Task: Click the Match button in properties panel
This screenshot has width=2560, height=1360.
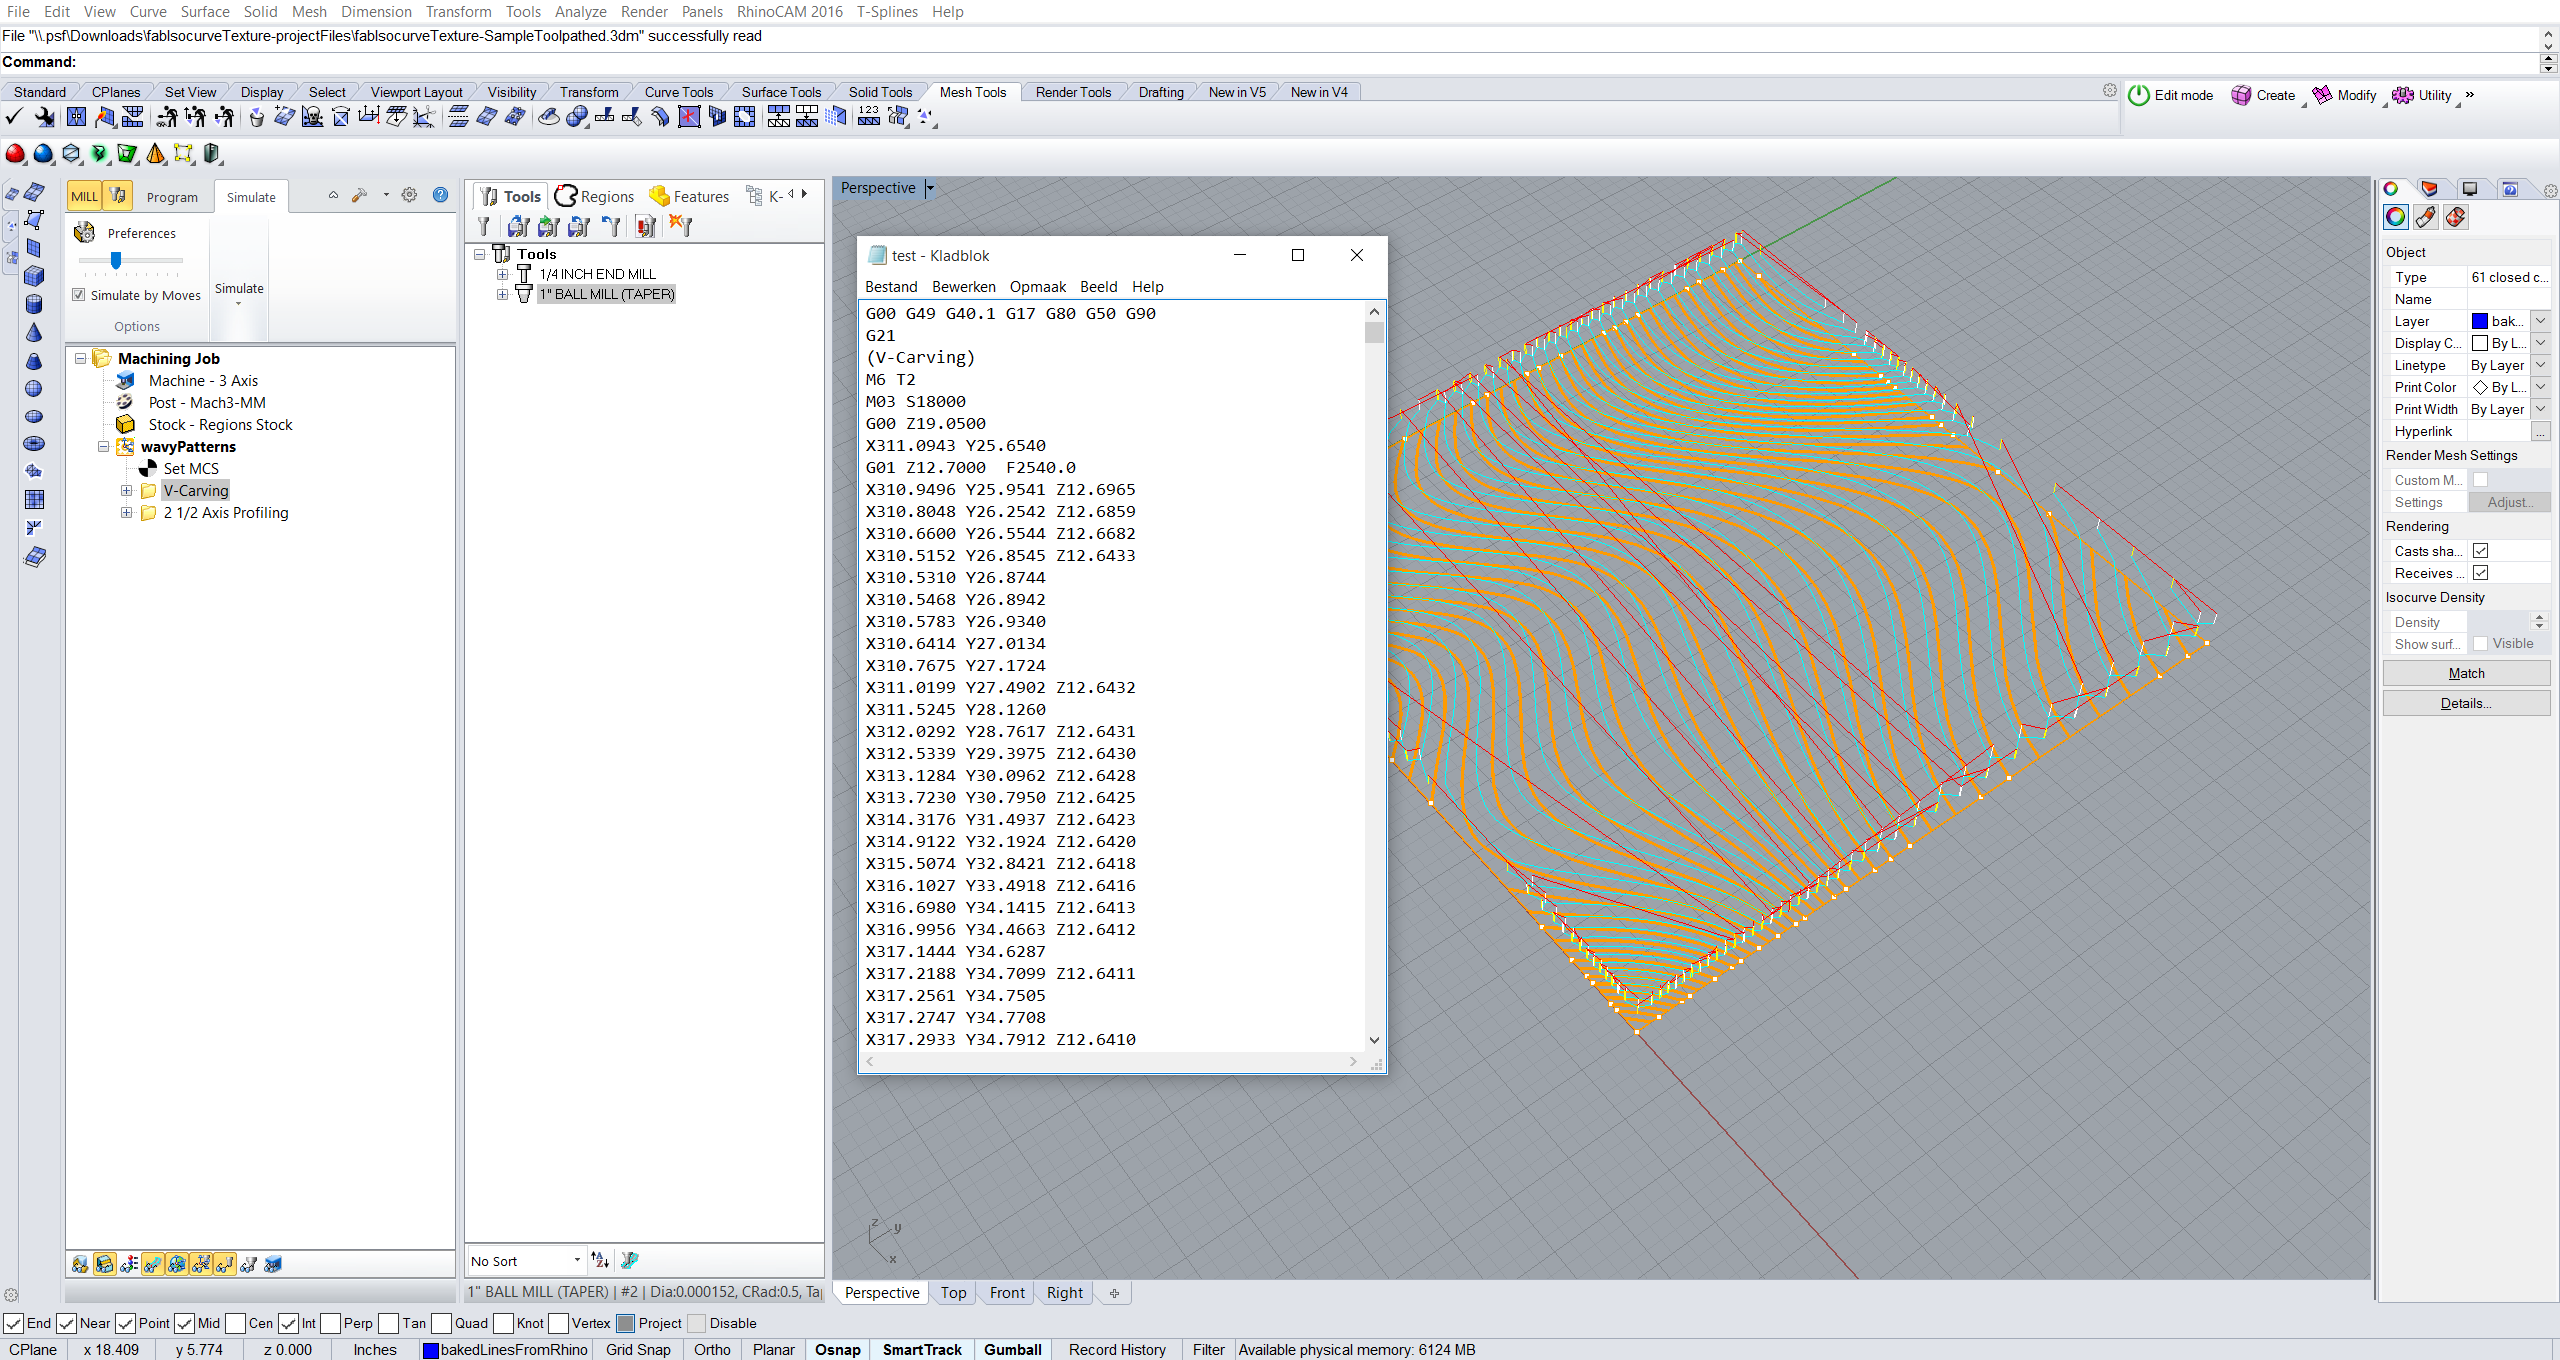Action: (2465, 672)
